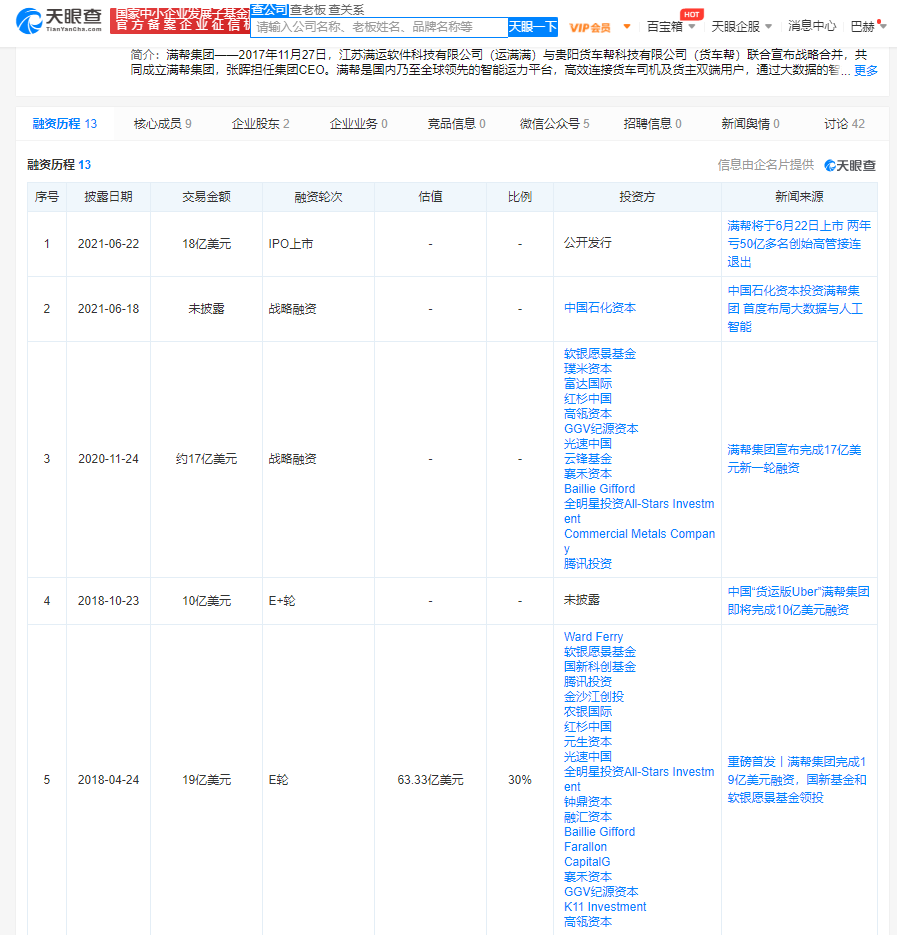Viewport: 897px width, 935px height.
Task: Switch to the 查关系 search tab
Action: click(x=345, y=10)
